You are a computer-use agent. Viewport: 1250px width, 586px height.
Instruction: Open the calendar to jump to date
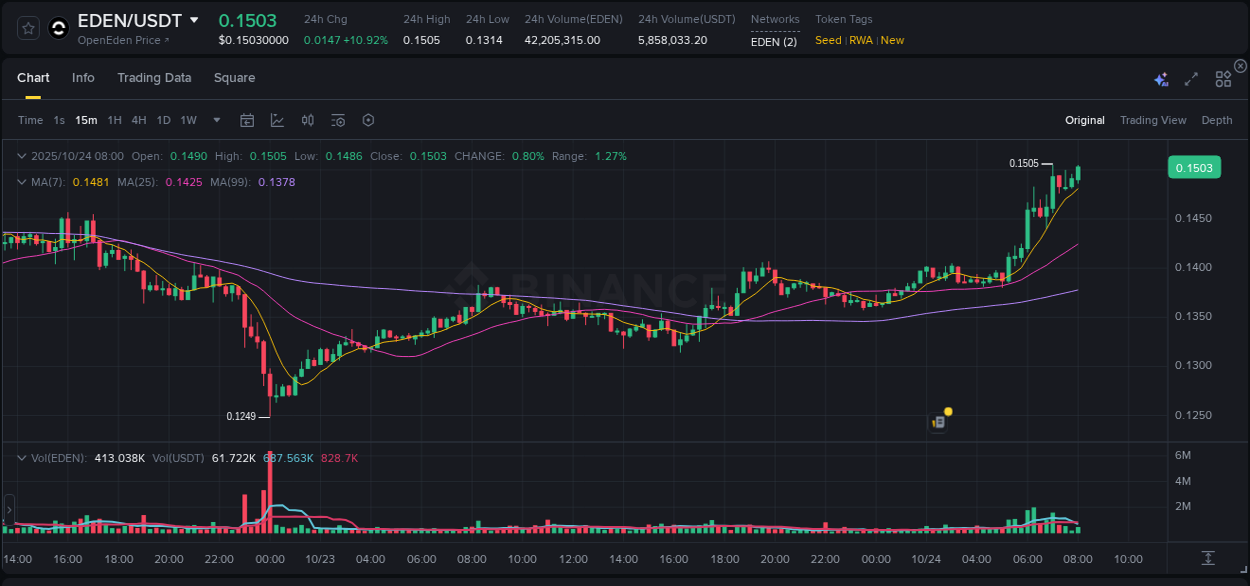coord(247,119)
